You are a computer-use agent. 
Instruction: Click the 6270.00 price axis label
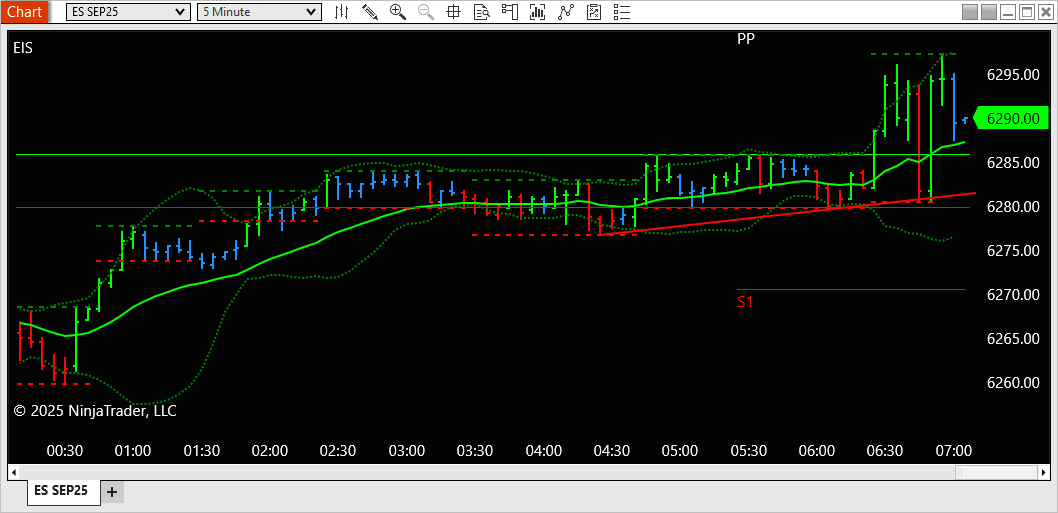(1013, 294)
